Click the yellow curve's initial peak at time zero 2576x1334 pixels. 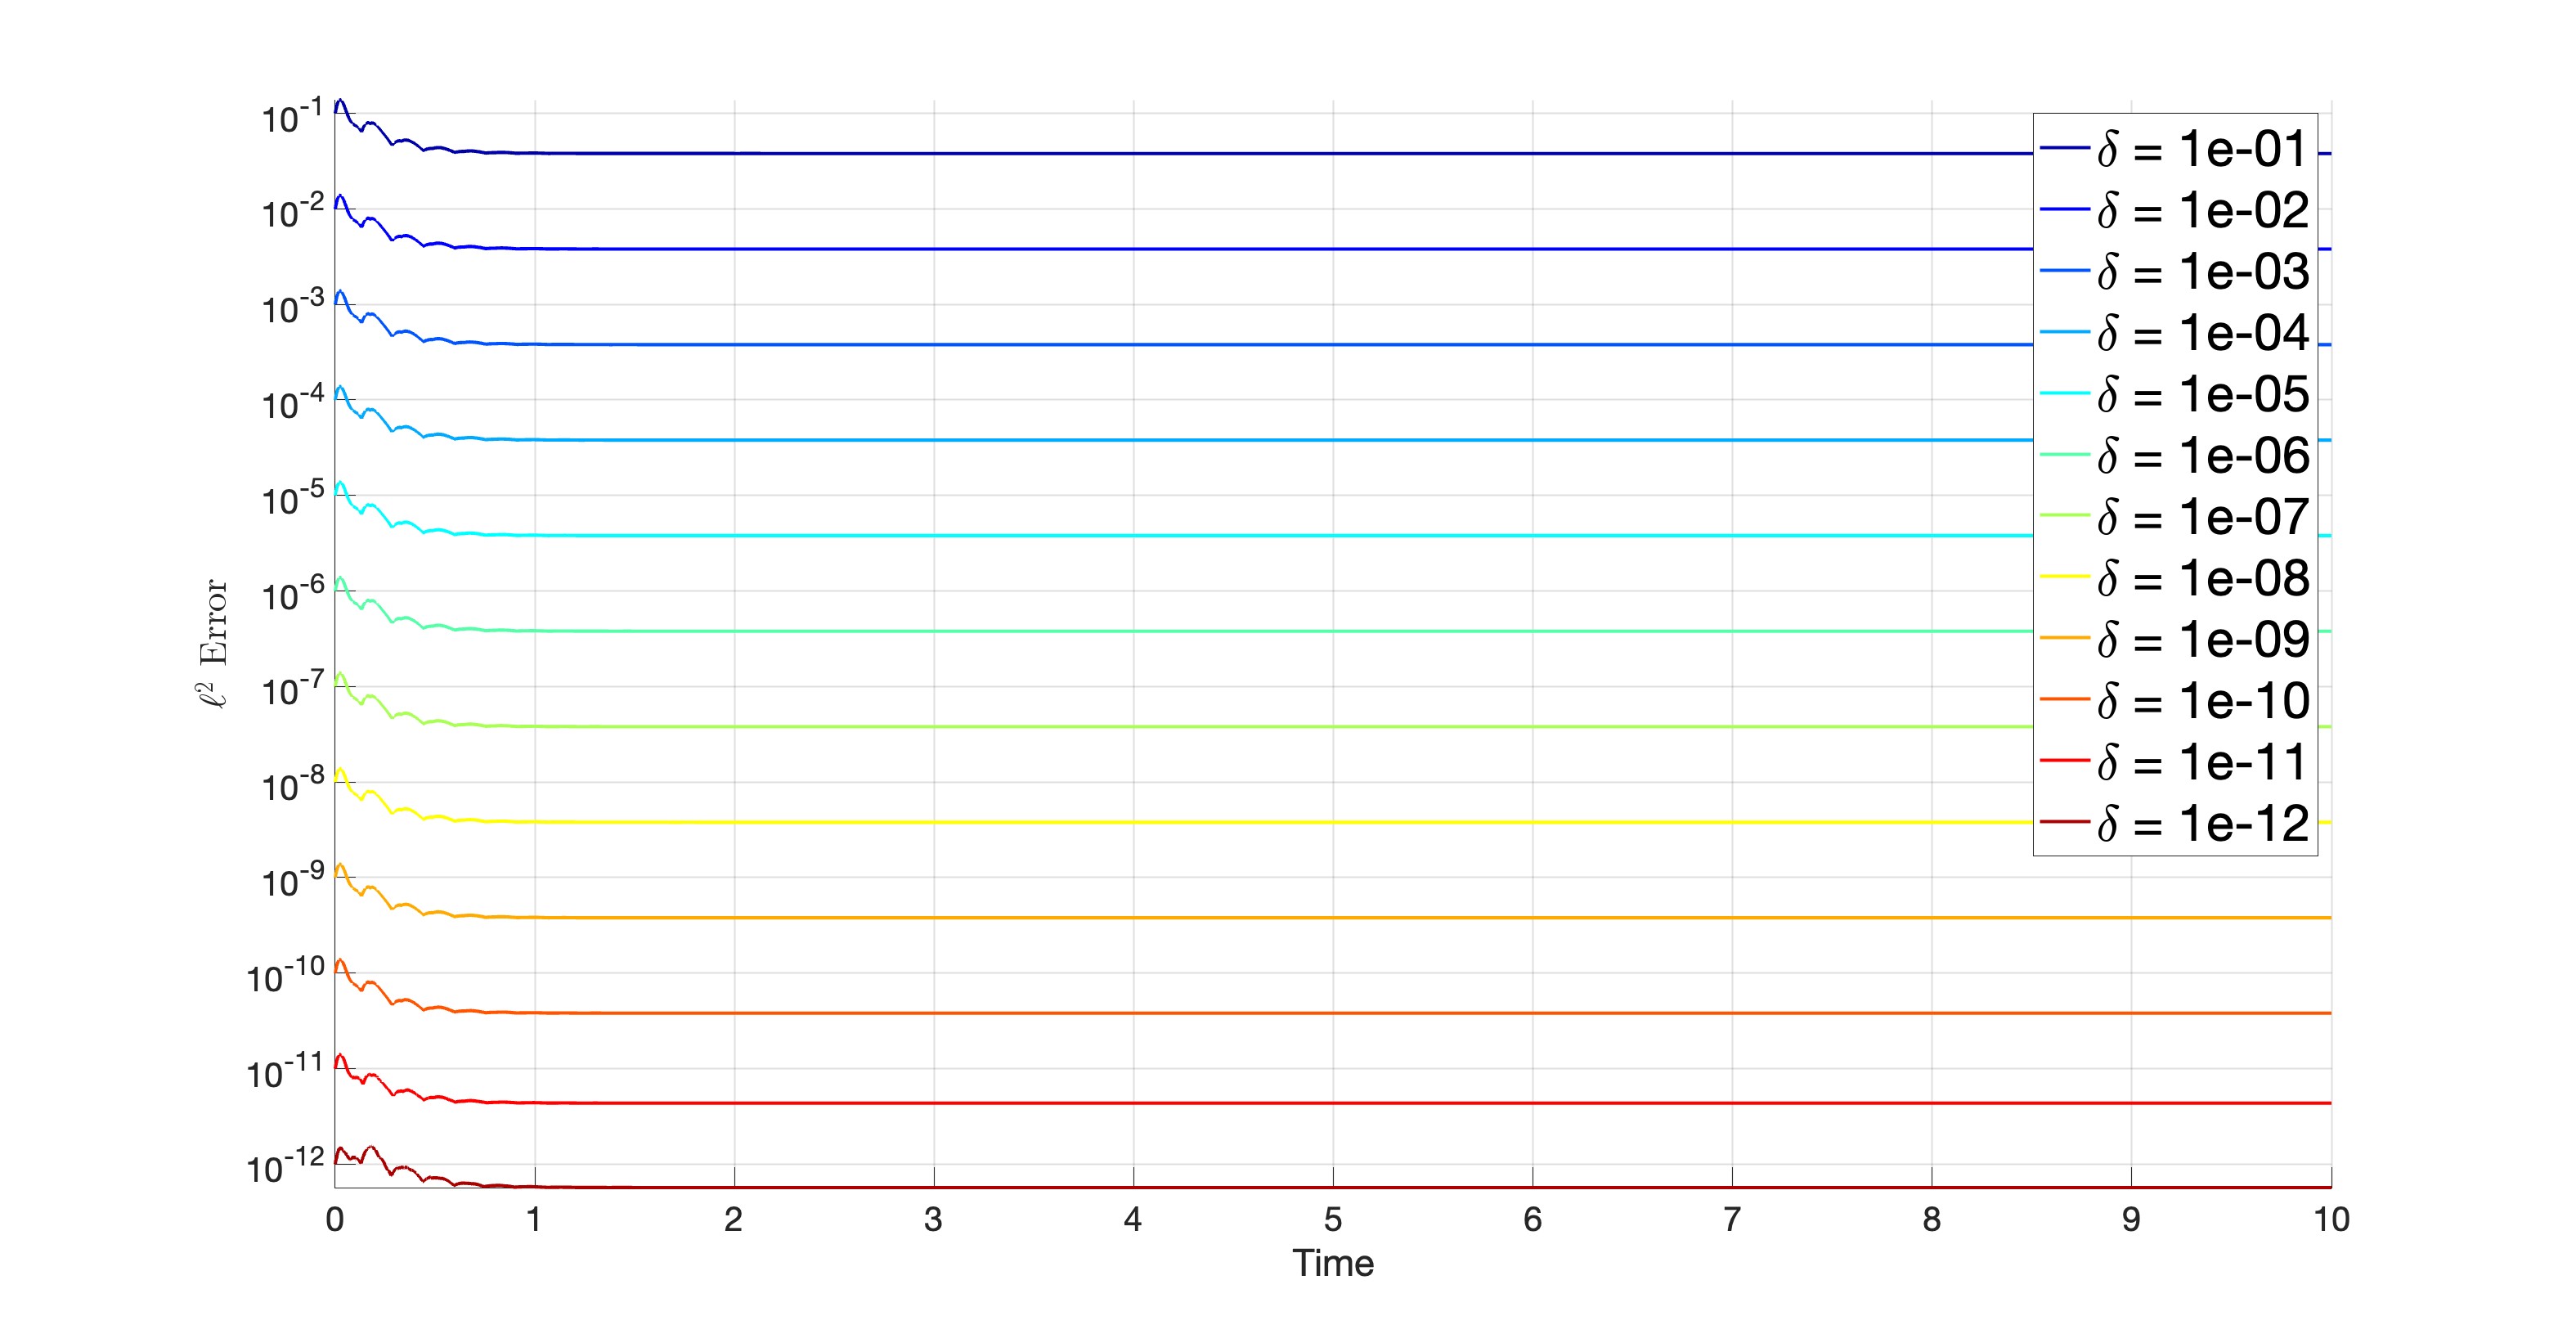341,770
